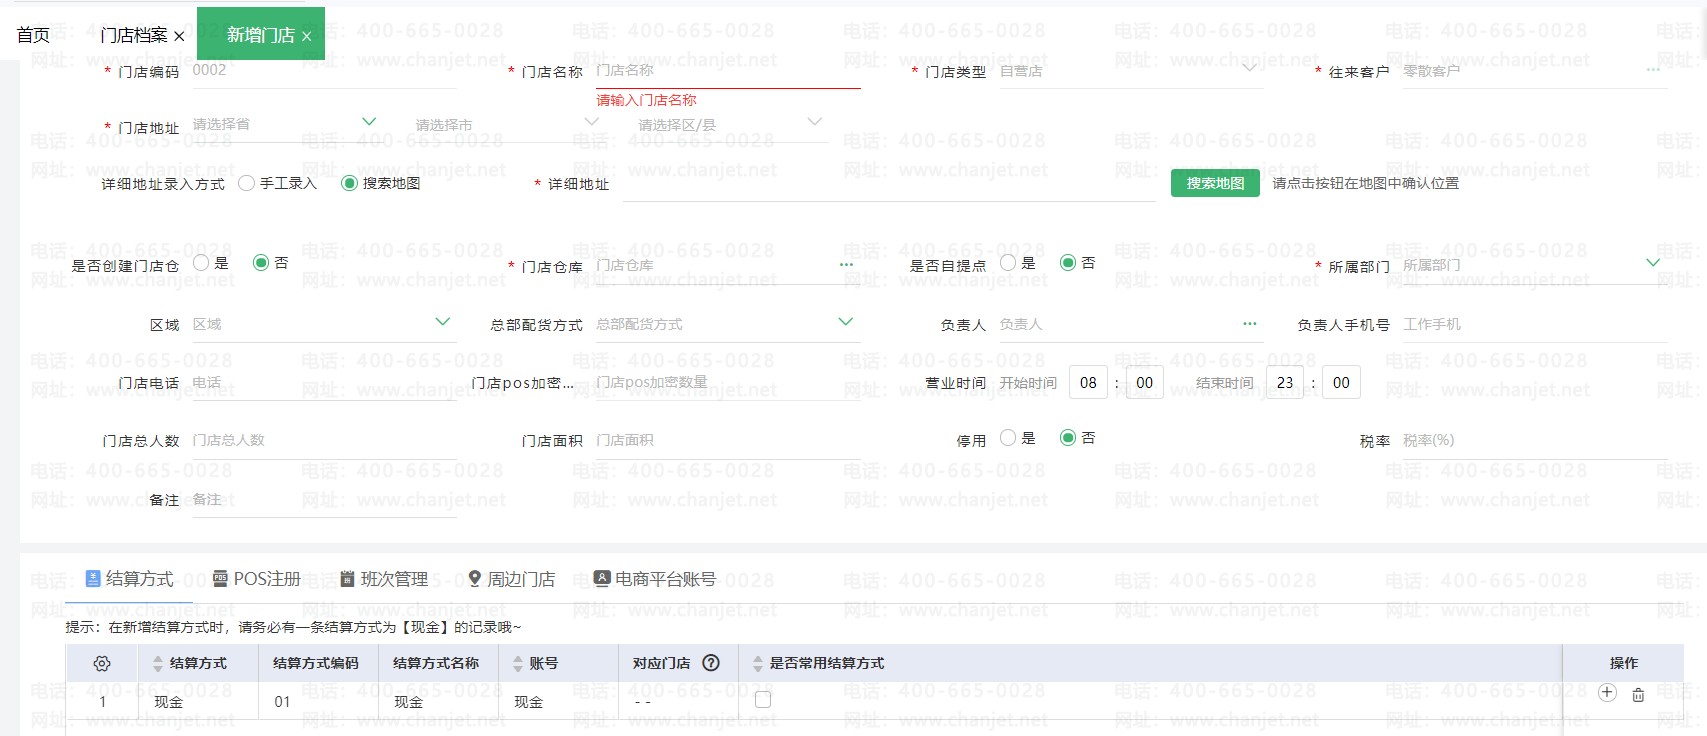Close the 新增门店 tab
Viewport: 1707px width, 736px height.
(306, 36)
